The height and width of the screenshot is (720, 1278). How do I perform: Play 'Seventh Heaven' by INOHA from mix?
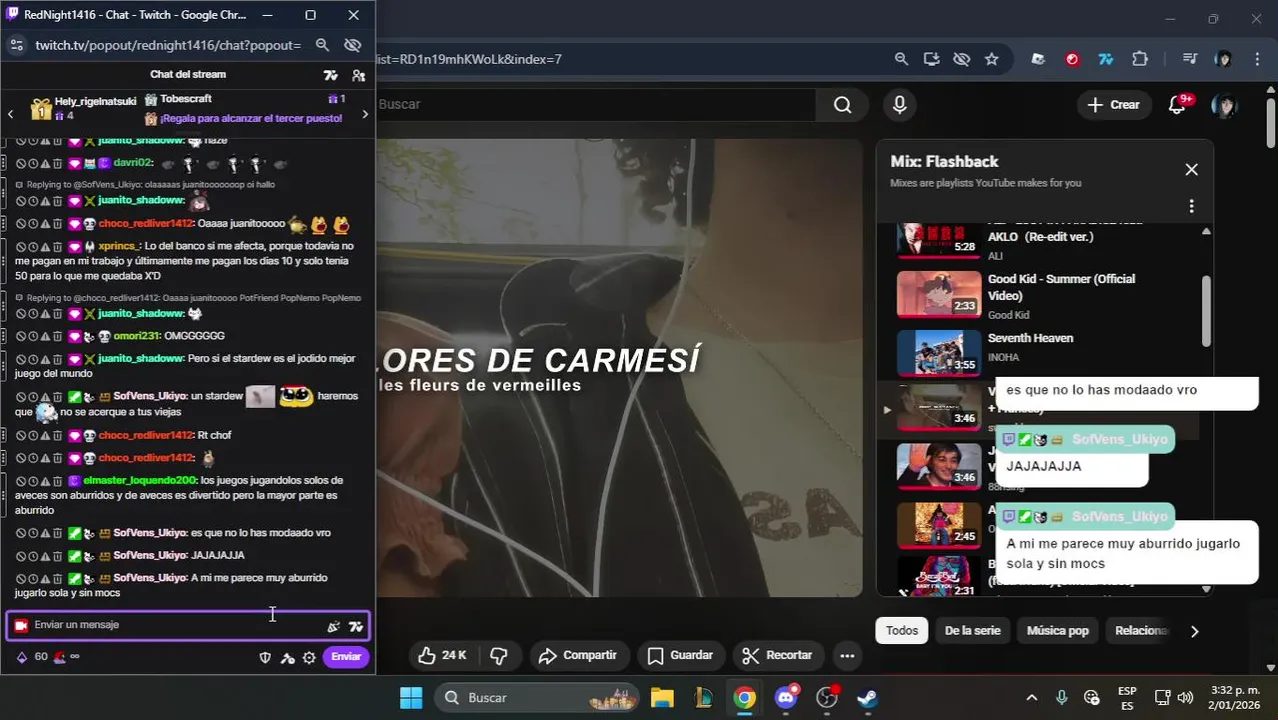tap(1040, 352)
